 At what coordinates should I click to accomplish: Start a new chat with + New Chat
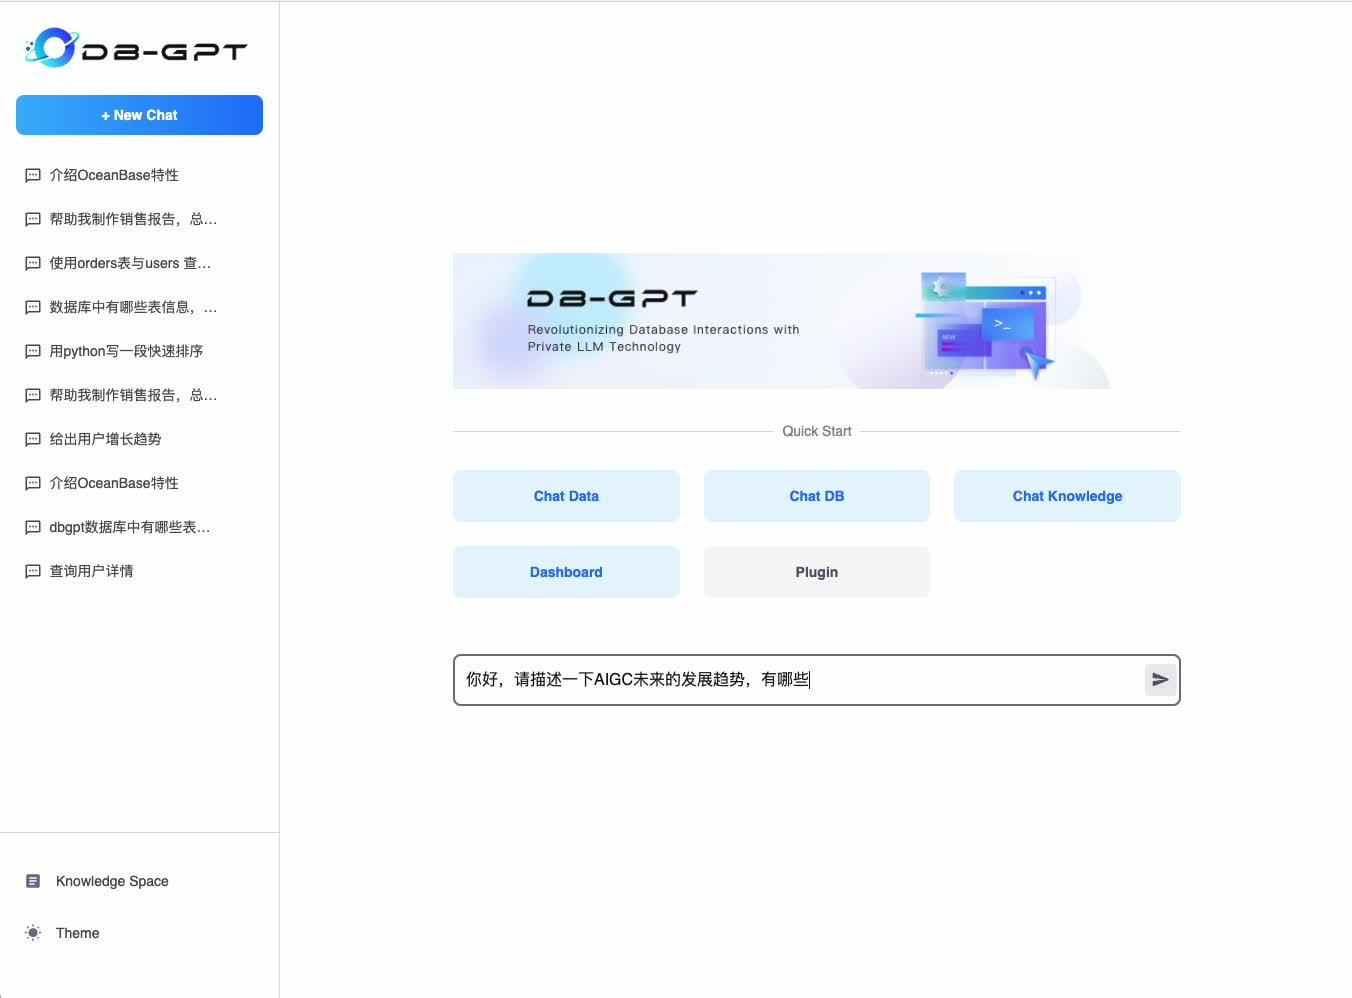pyautogui.click(x=139, y=115)
